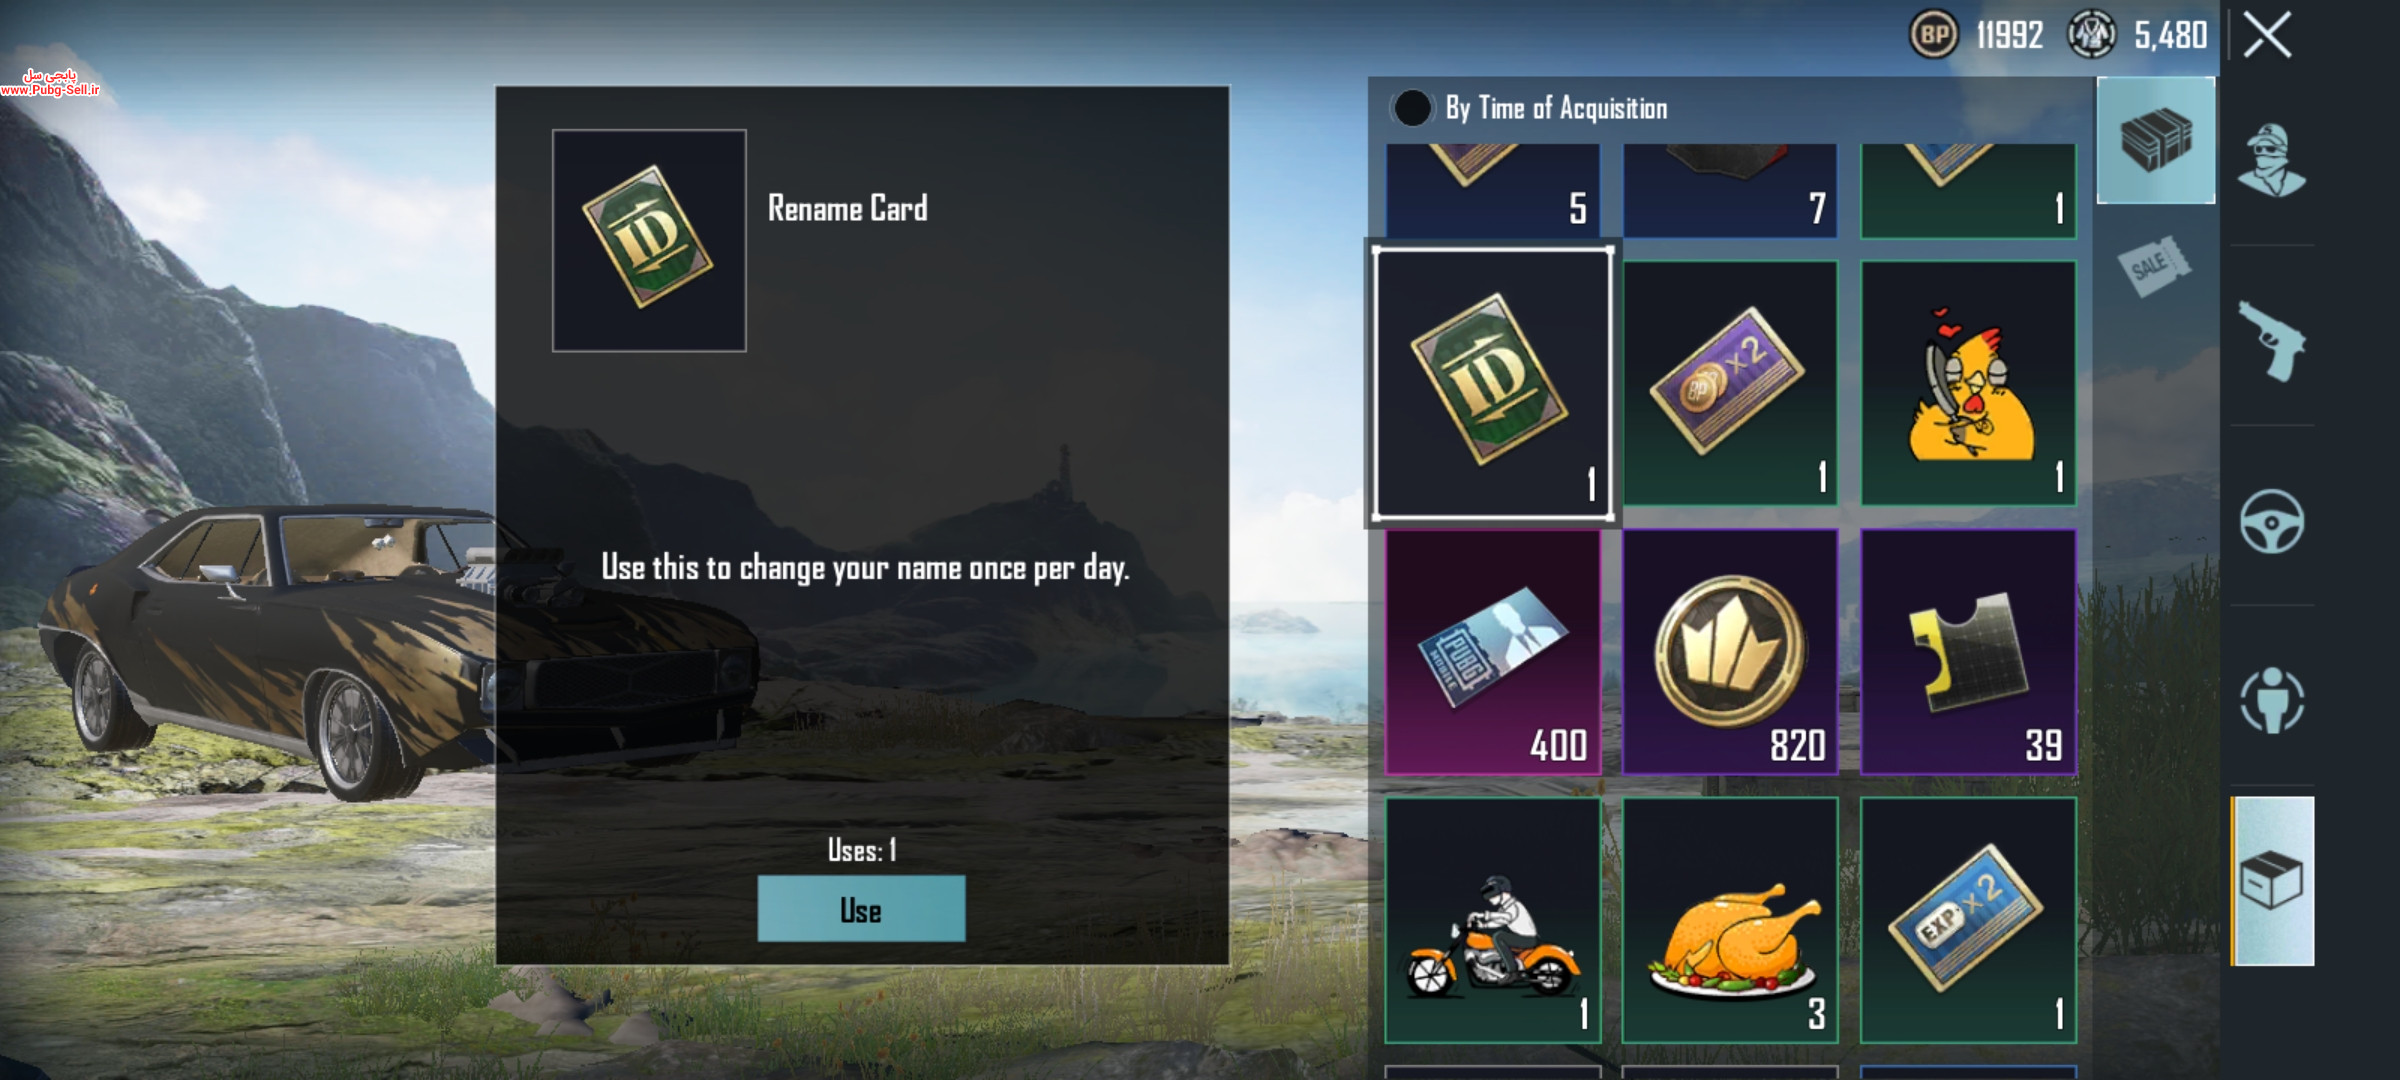
Task: Switch to the outfit character category
Action: (2271, 160)
